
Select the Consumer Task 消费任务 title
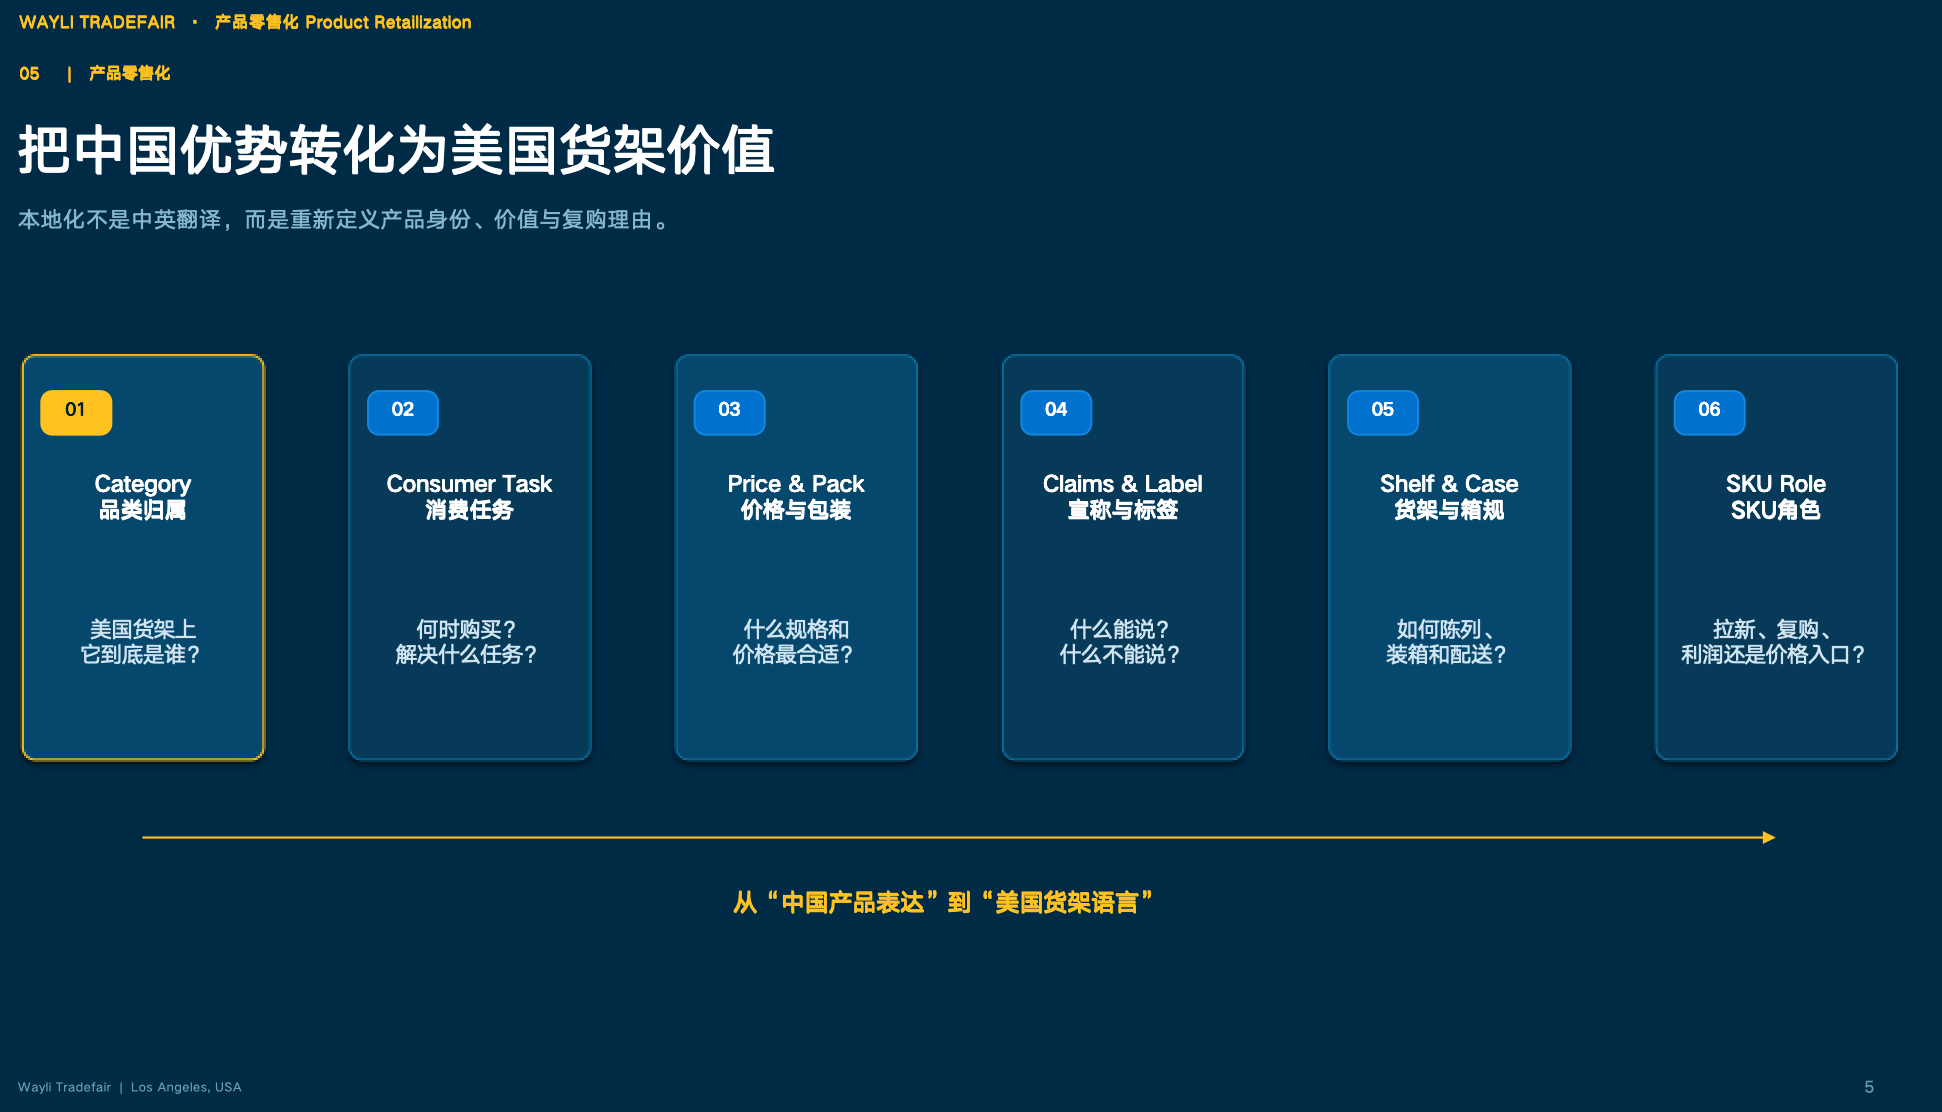tap(469, 497)
